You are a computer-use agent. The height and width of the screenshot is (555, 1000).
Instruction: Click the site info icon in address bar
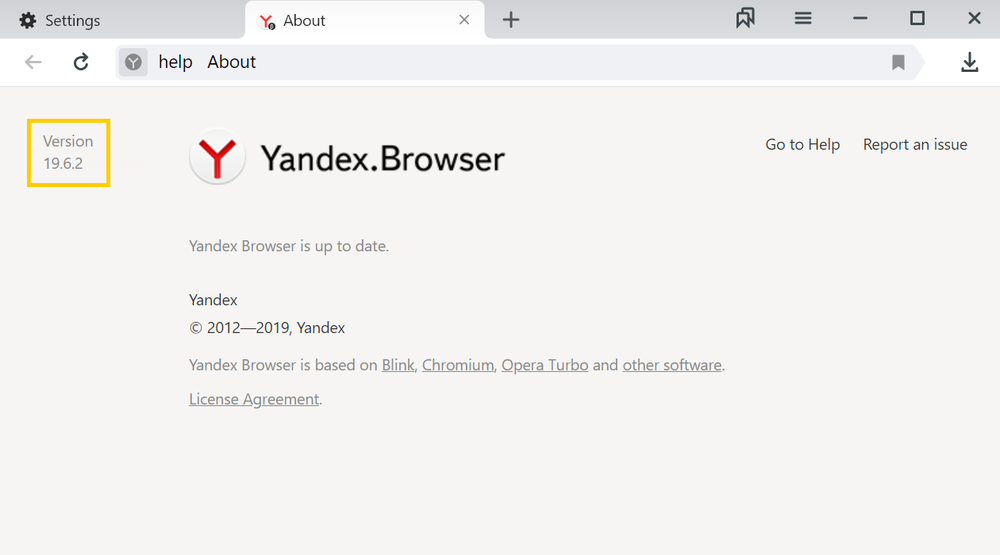(x=133, y=63)
